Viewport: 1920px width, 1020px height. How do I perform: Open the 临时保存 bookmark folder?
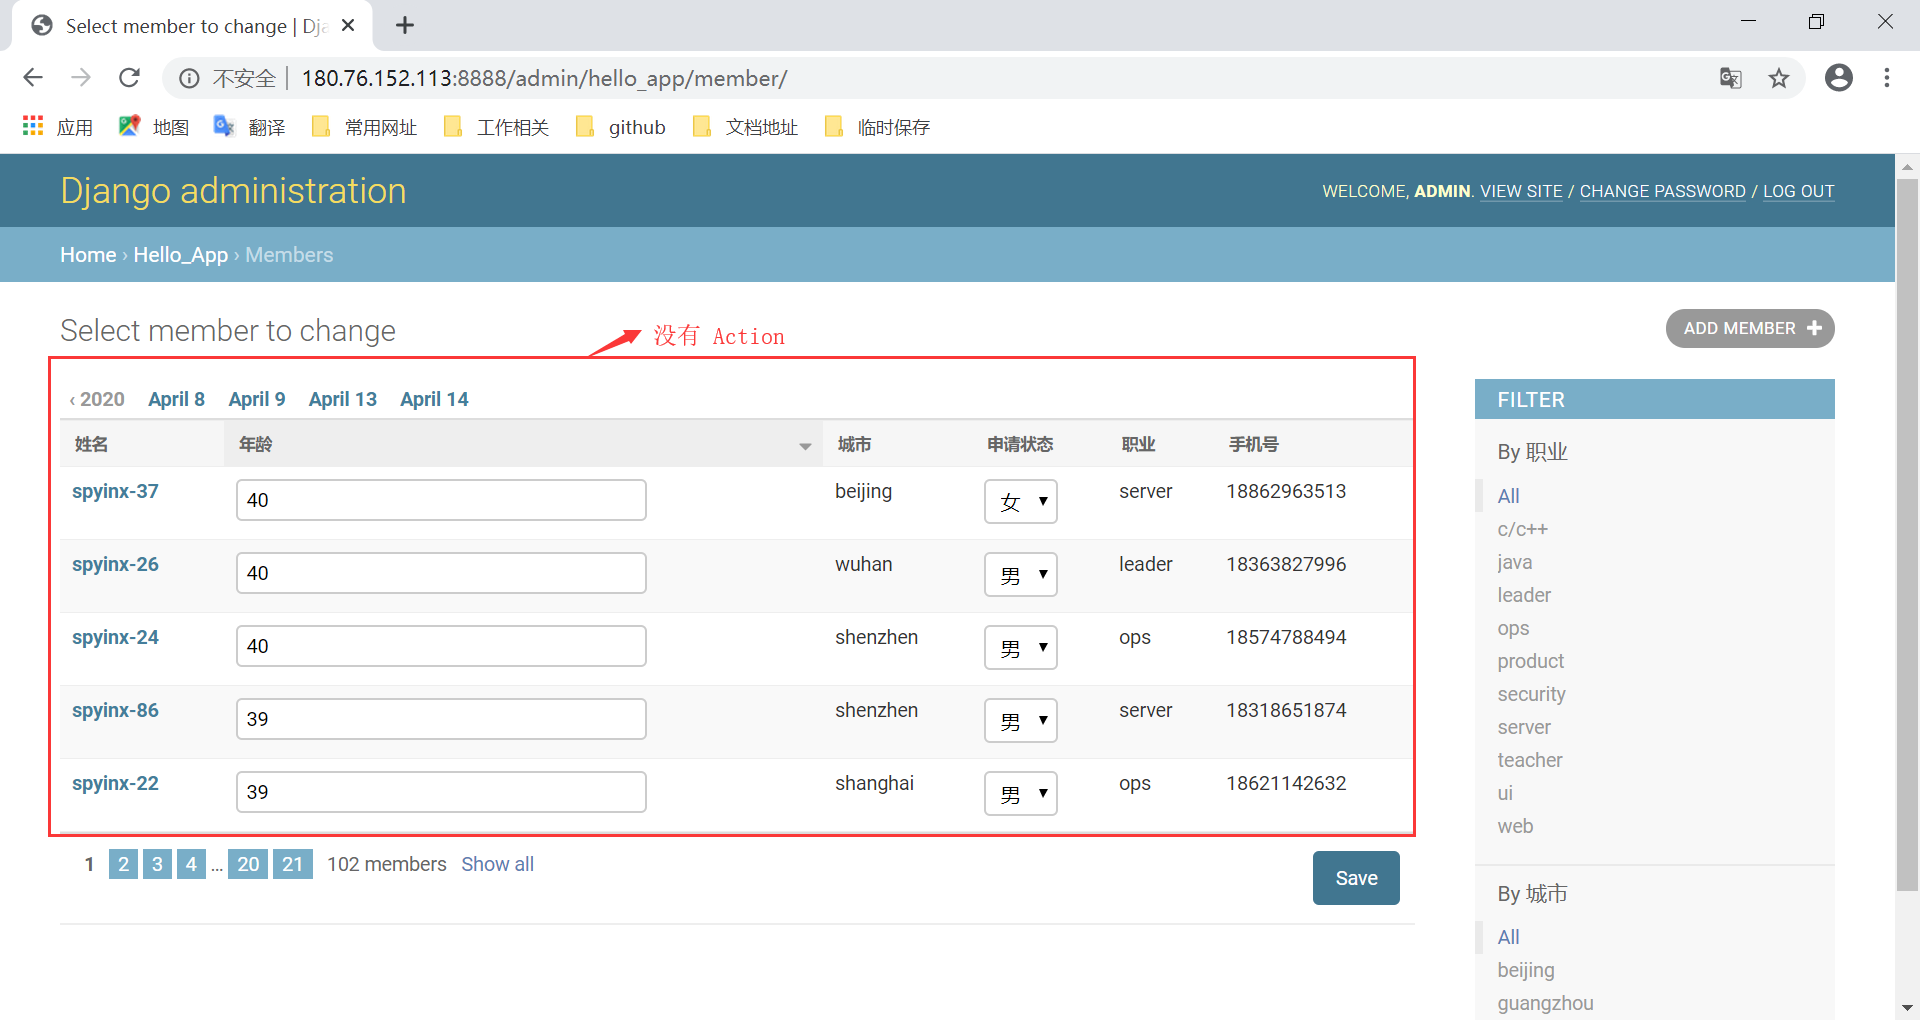click(878, 127)
